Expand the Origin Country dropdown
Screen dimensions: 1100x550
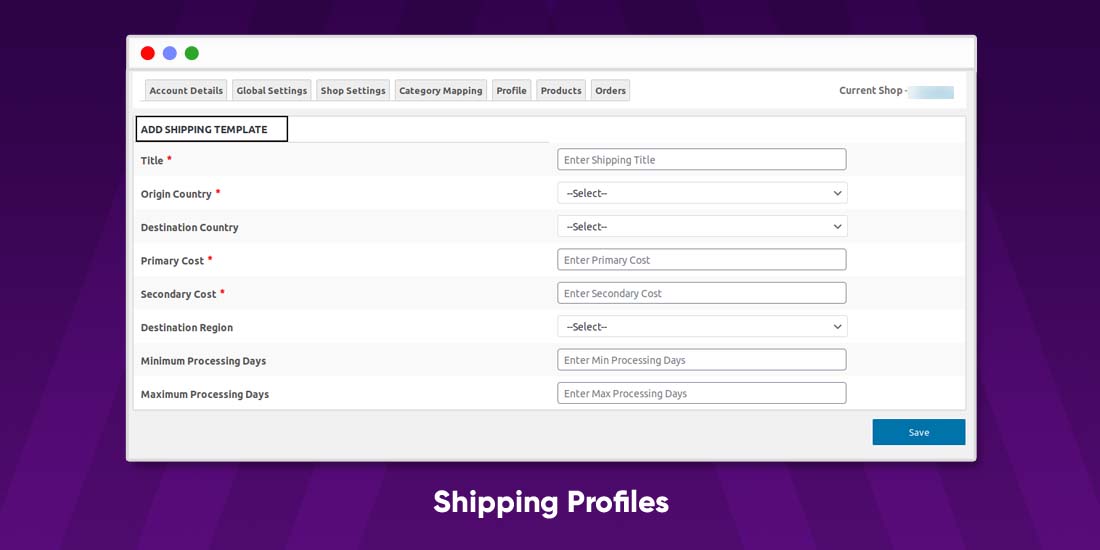[702, 193]
